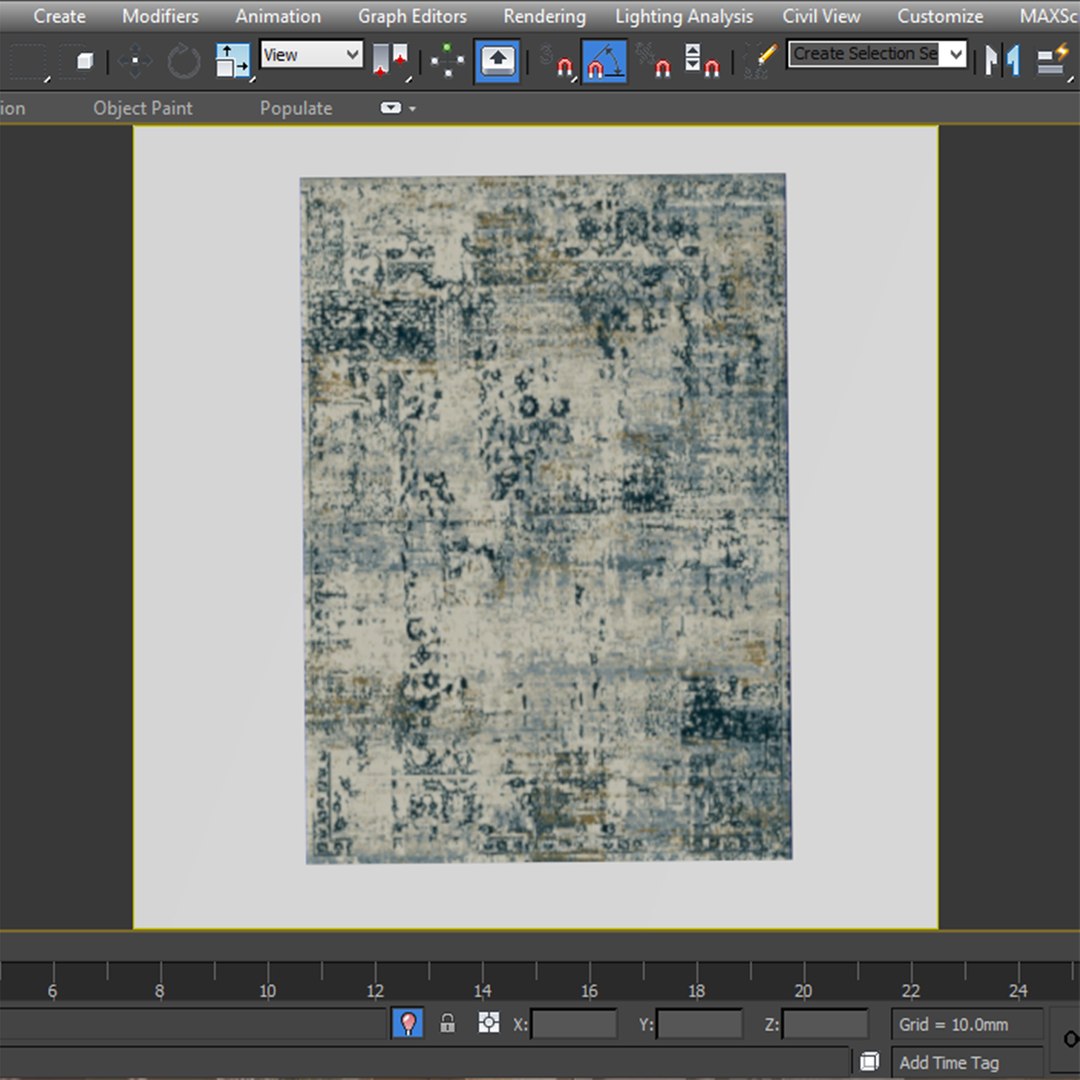Toggle the Isolate Selection lightbulb icon

click(407, 1023)
